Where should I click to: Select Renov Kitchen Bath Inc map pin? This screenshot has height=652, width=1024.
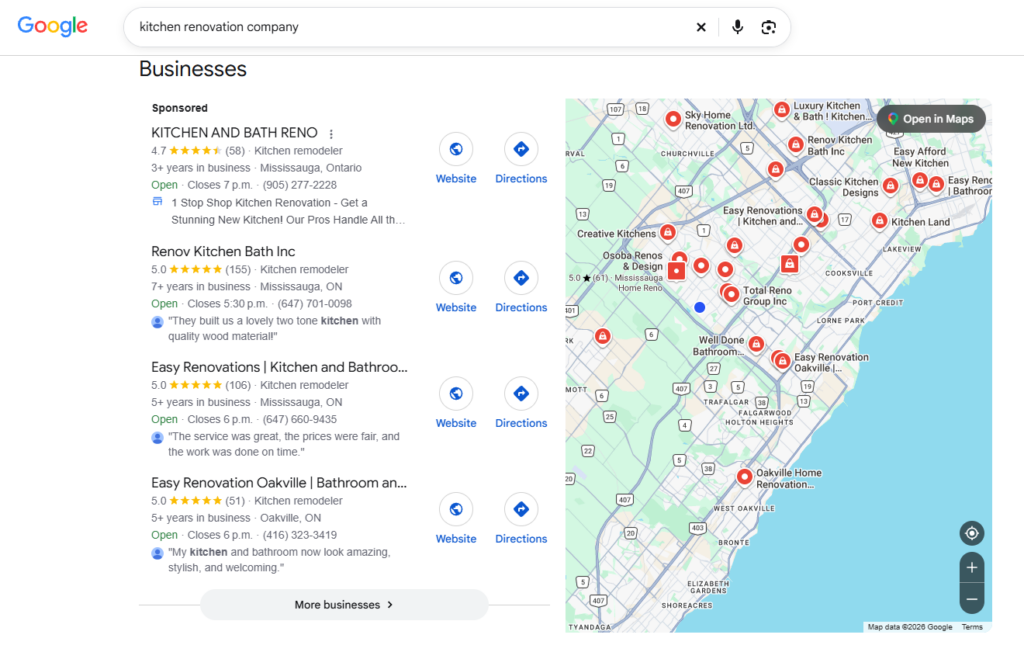pos(795,144)
